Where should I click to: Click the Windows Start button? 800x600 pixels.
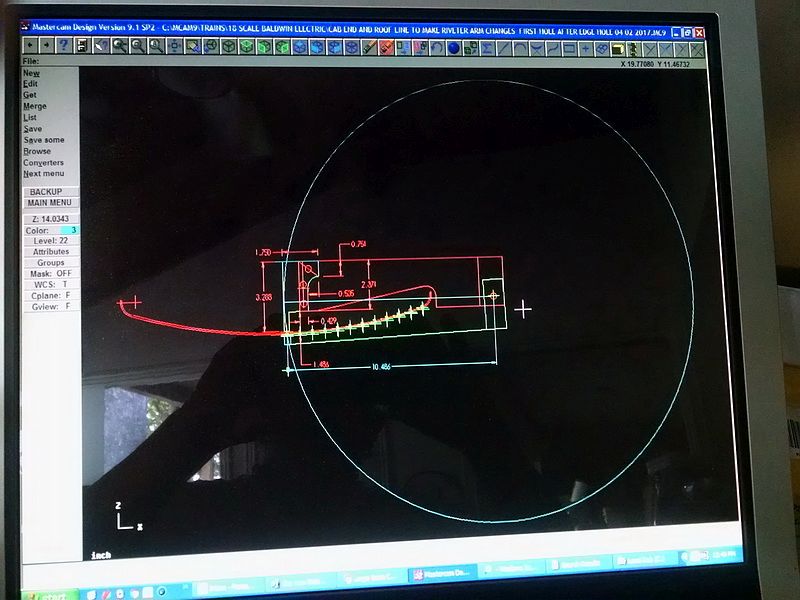[51, 595]
